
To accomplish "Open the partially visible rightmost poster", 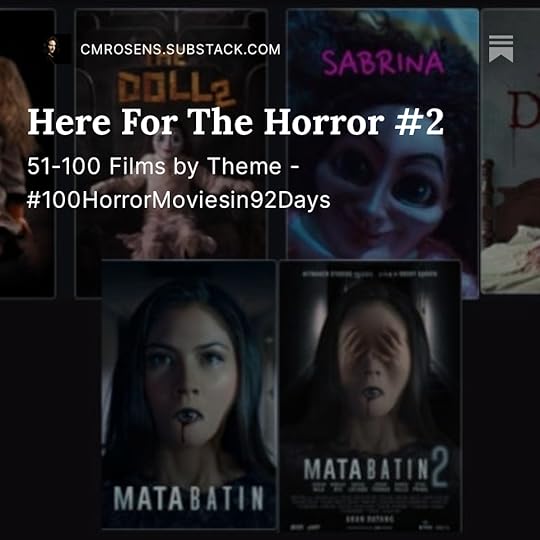I will click(510, 152).
